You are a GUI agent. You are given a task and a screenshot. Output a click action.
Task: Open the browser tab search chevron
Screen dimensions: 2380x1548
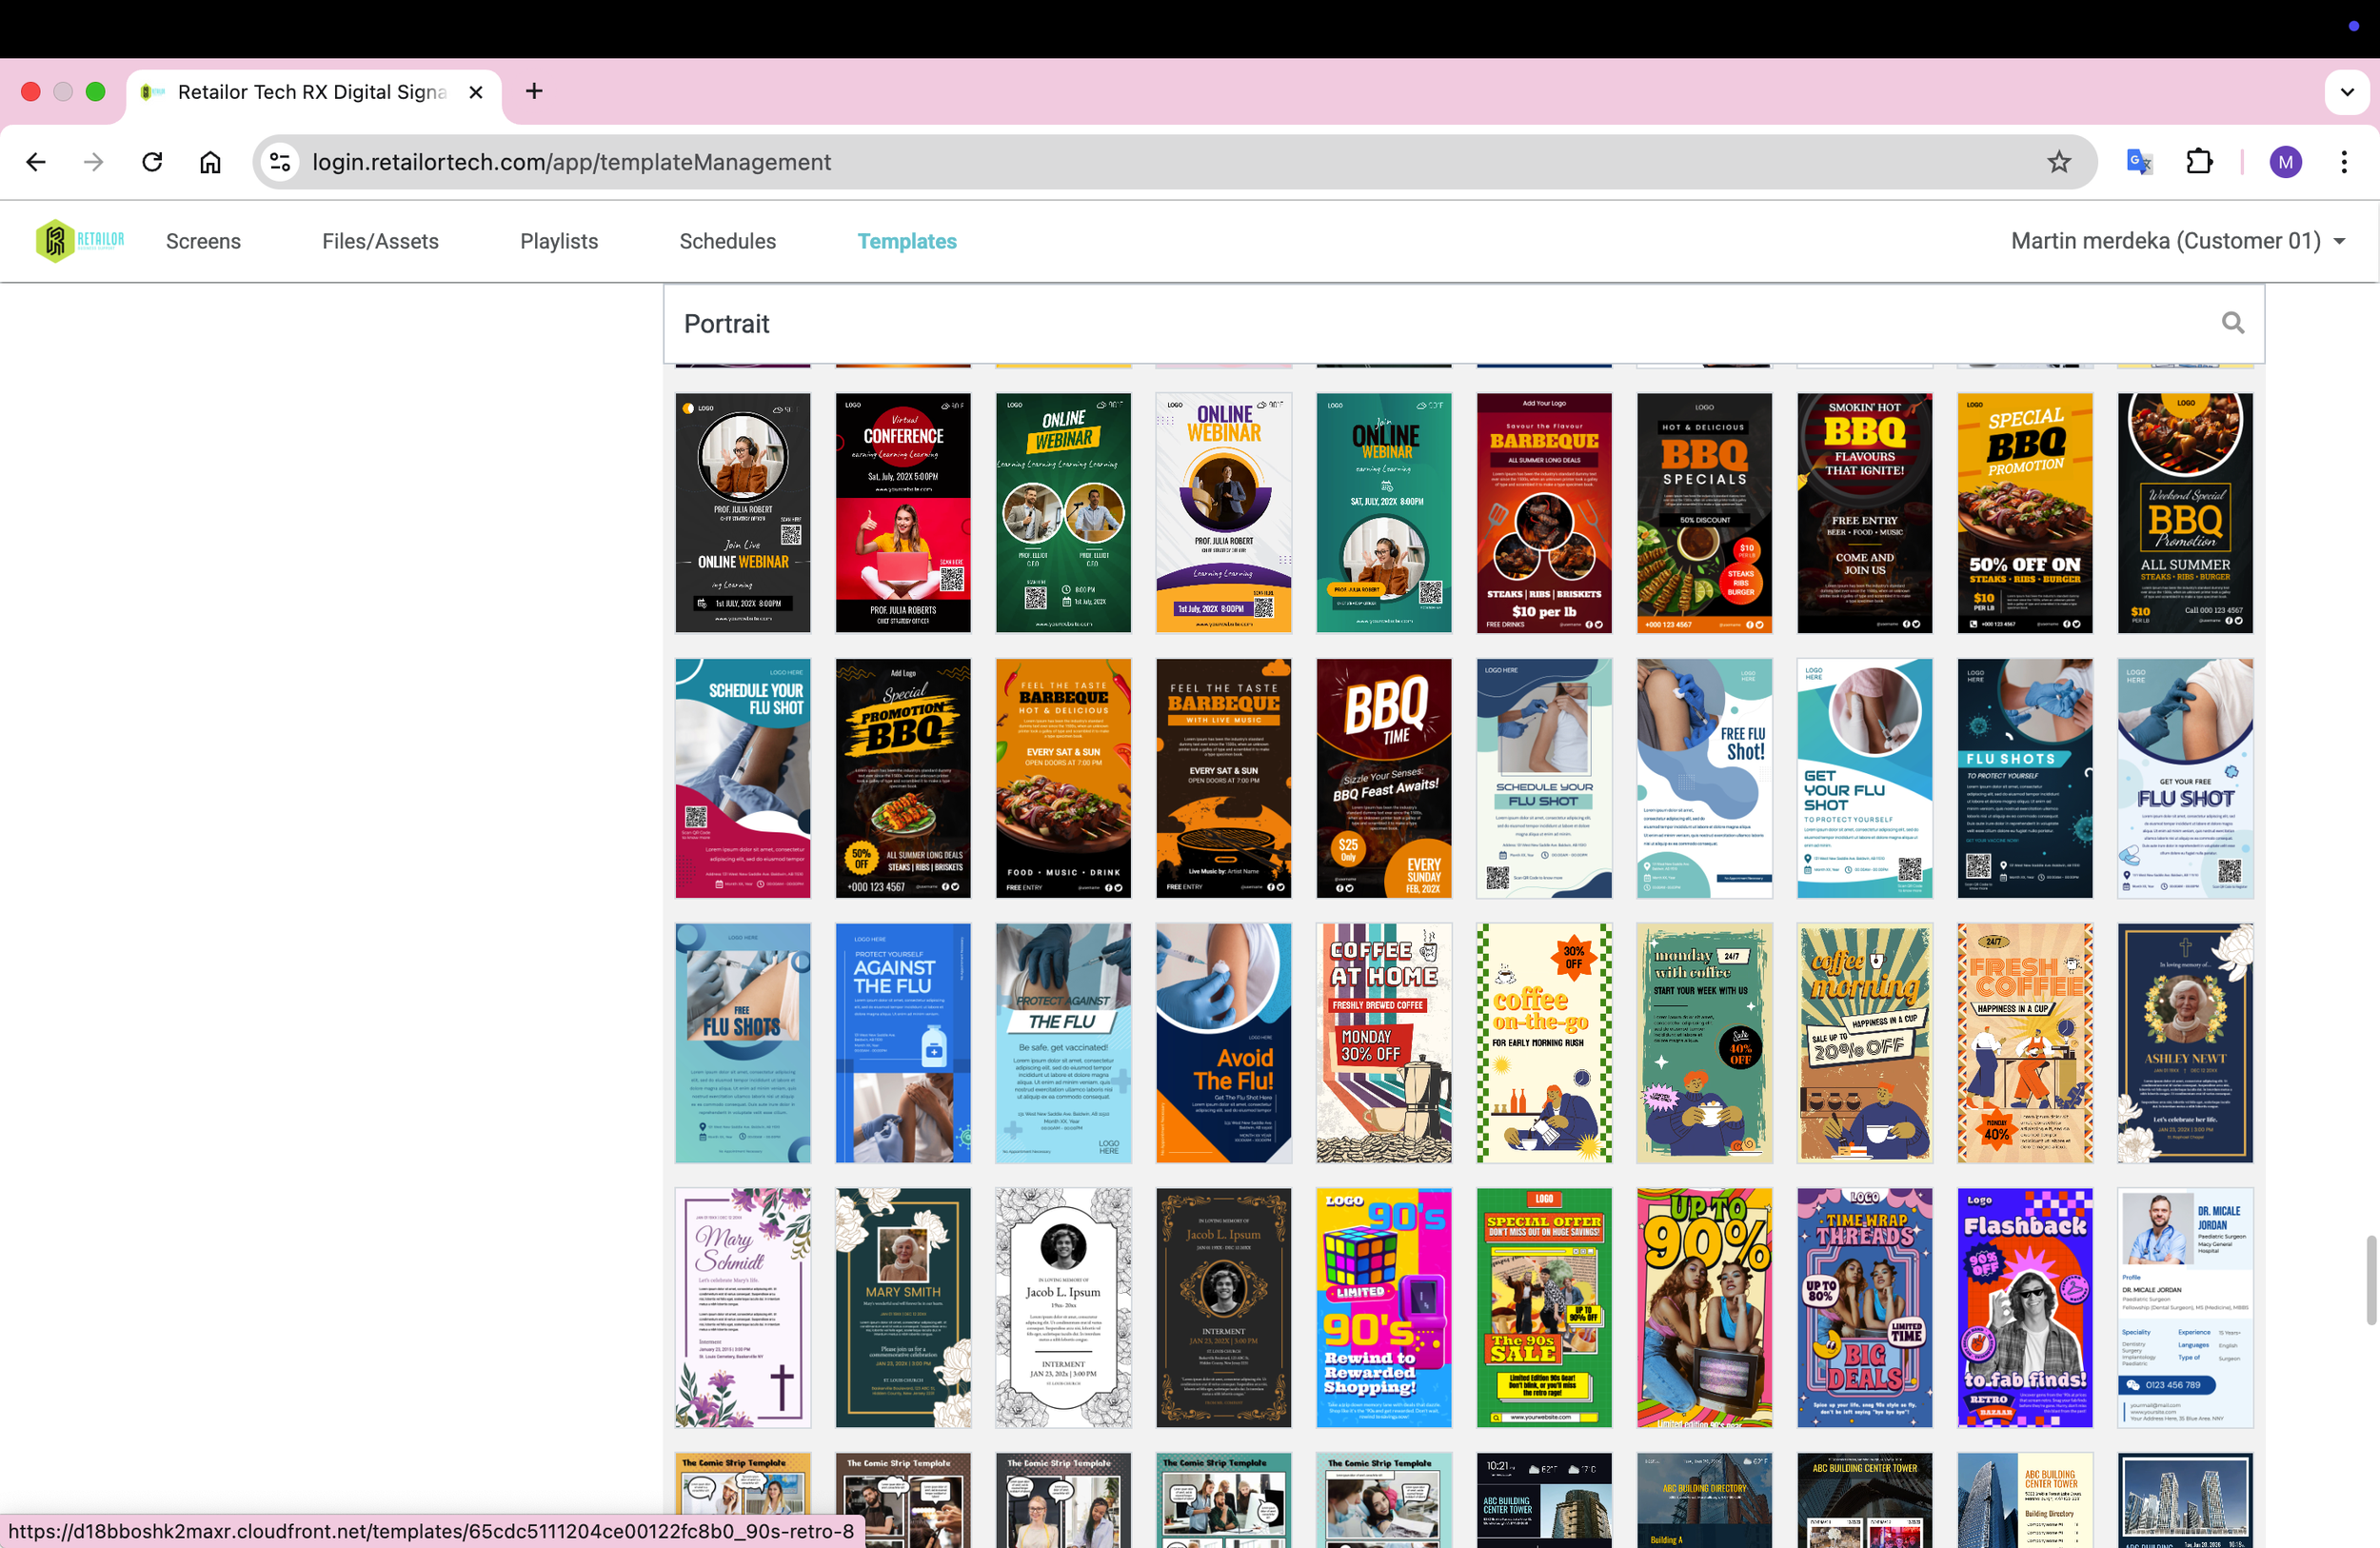click(2347, 91)
